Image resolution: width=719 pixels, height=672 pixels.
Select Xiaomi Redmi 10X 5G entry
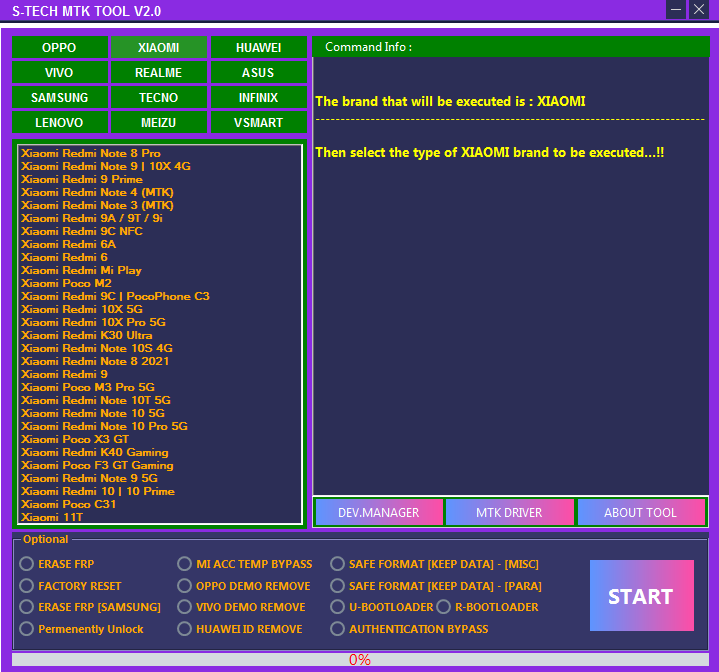(x=160, y=309)
